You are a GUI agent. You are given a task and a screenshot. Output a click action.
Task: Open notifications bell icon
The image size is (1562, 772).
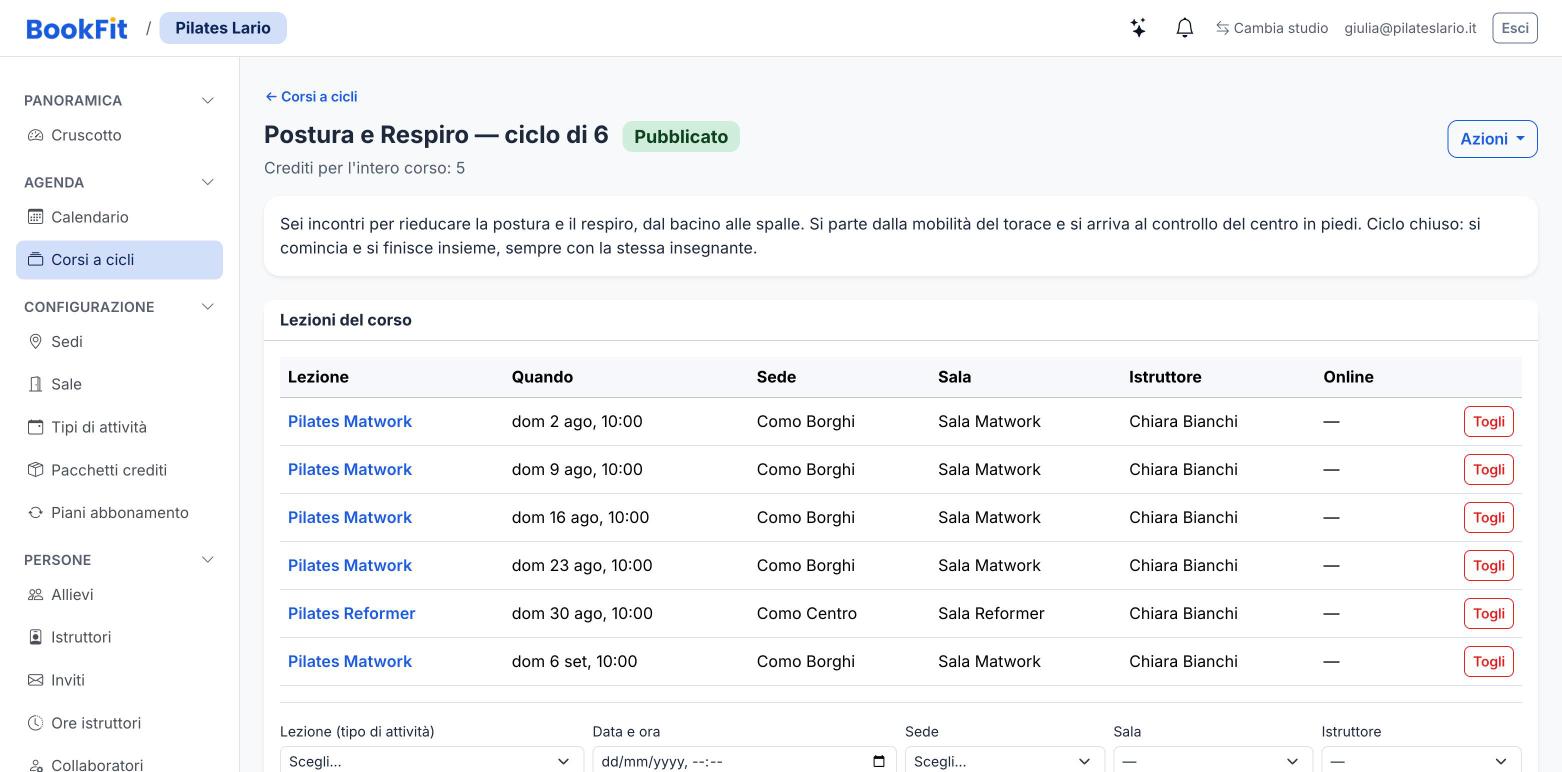[x=1185, y=28]
